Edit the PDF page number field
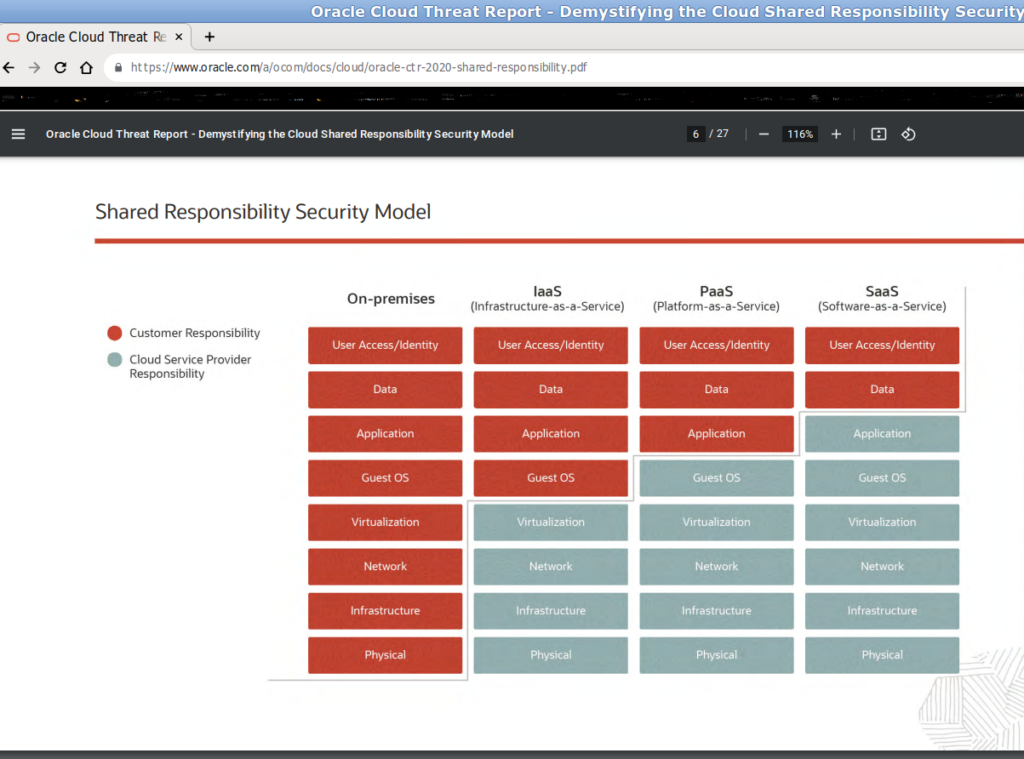1024x759 pixels. 696,134
